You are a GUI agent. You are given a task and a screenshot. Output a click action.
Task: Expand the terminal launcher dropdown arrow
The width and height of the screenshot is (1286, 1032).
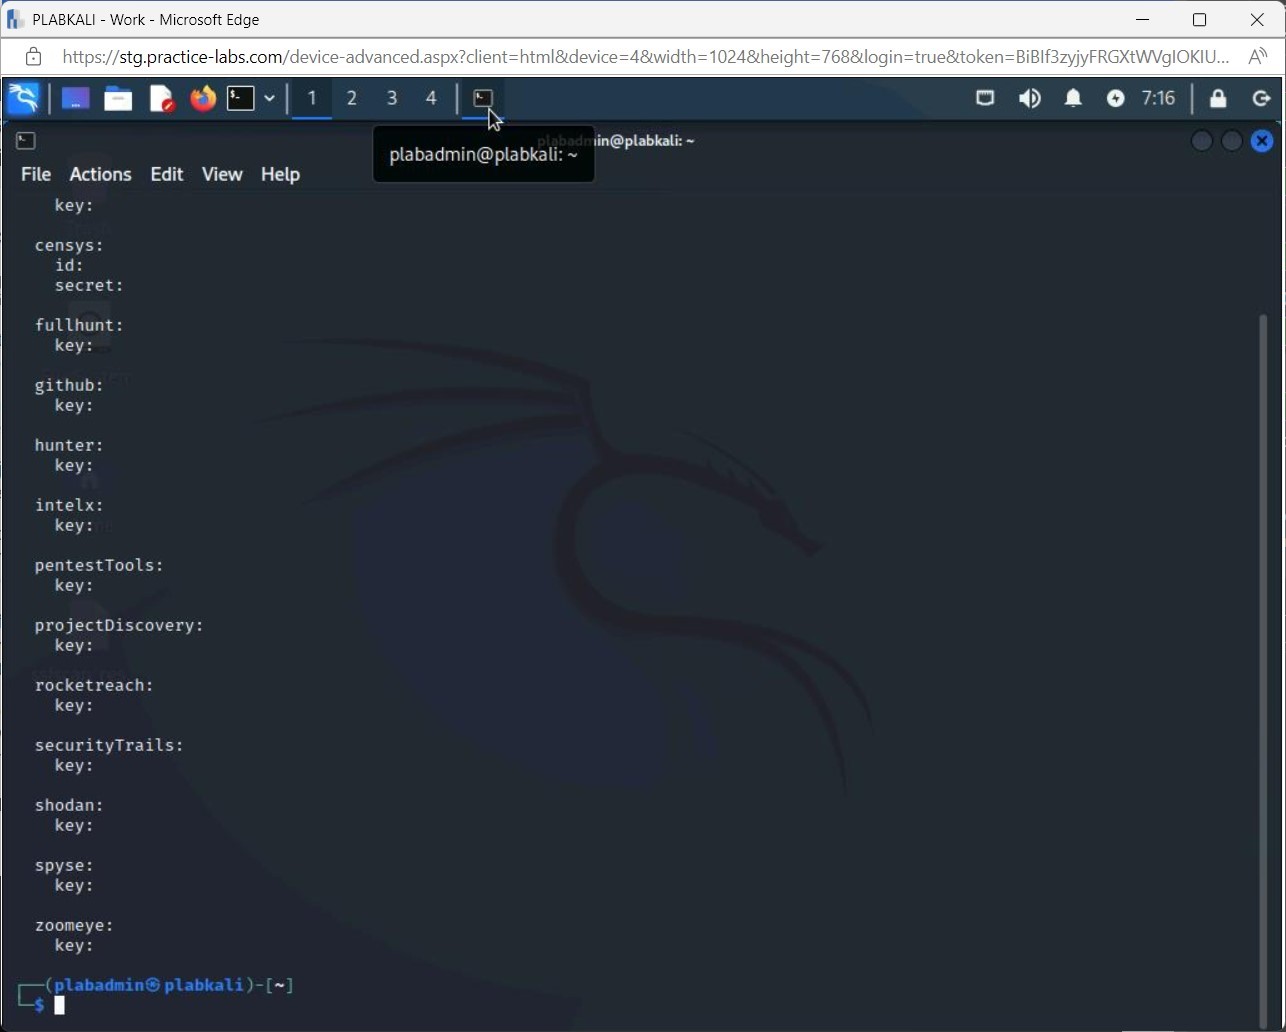270,98
